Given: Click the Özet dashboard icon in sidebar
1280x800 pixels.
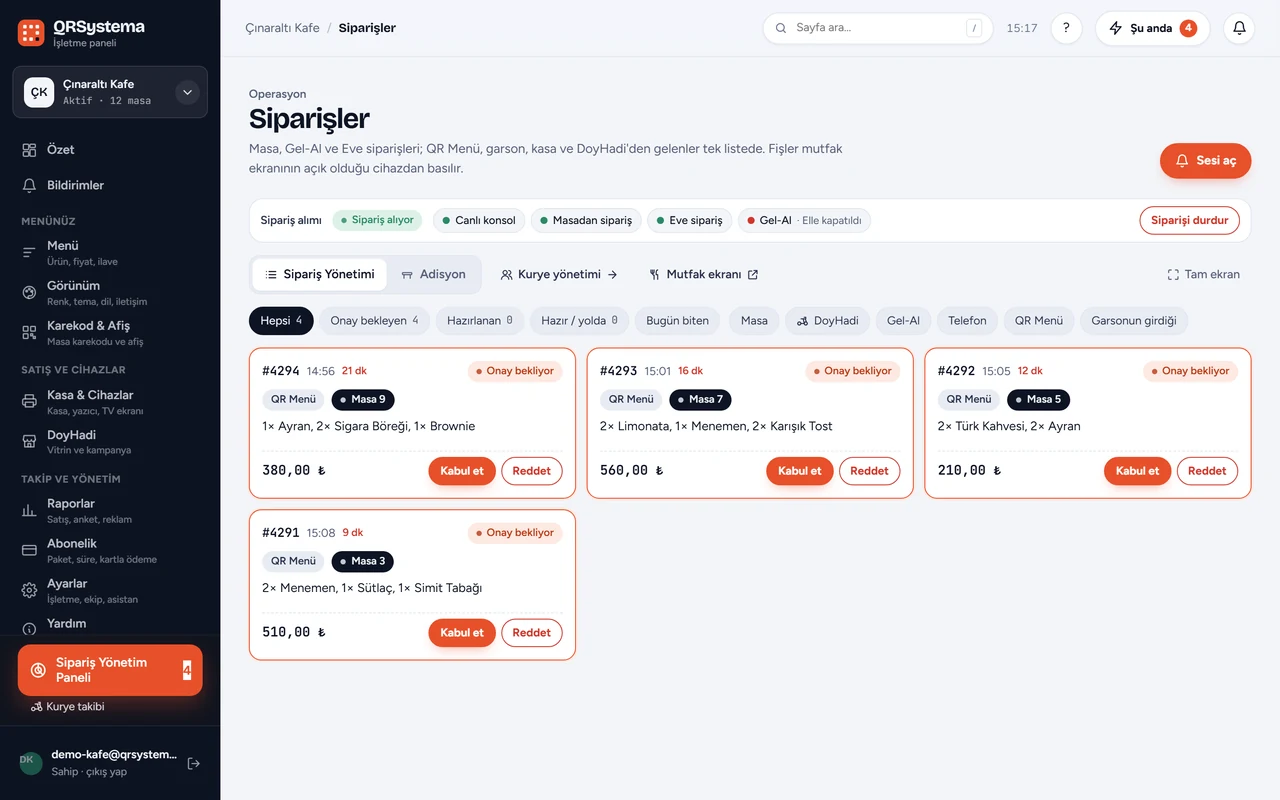Looking at the screenshot, I should tap(29, 150).
